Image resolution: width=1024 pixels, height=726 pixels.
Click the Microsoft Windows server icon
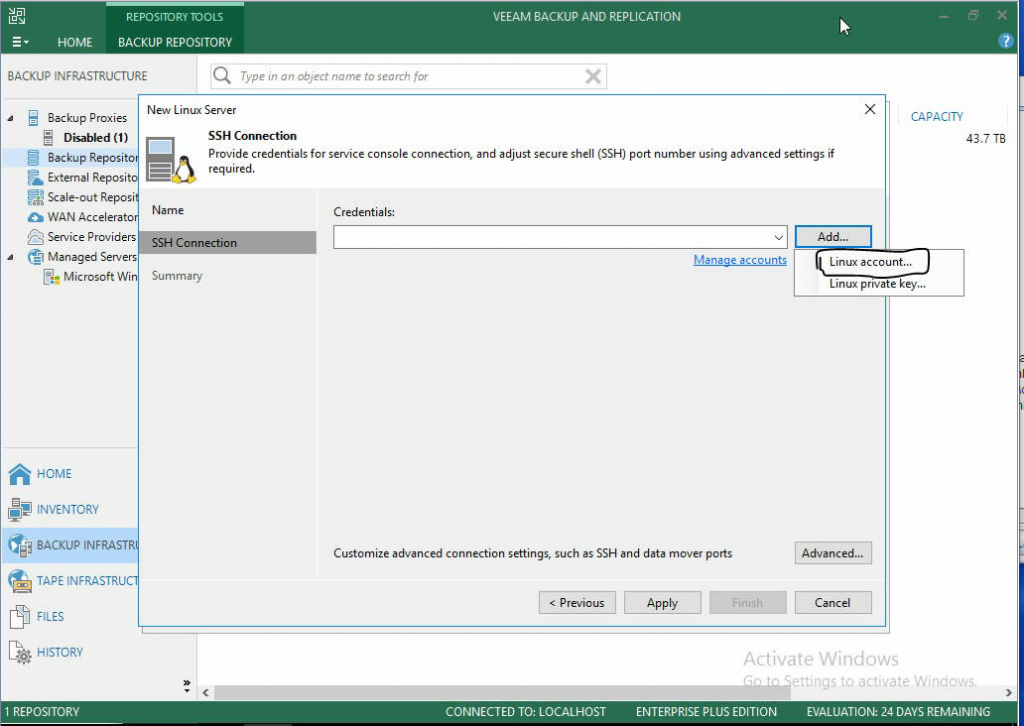51,277
